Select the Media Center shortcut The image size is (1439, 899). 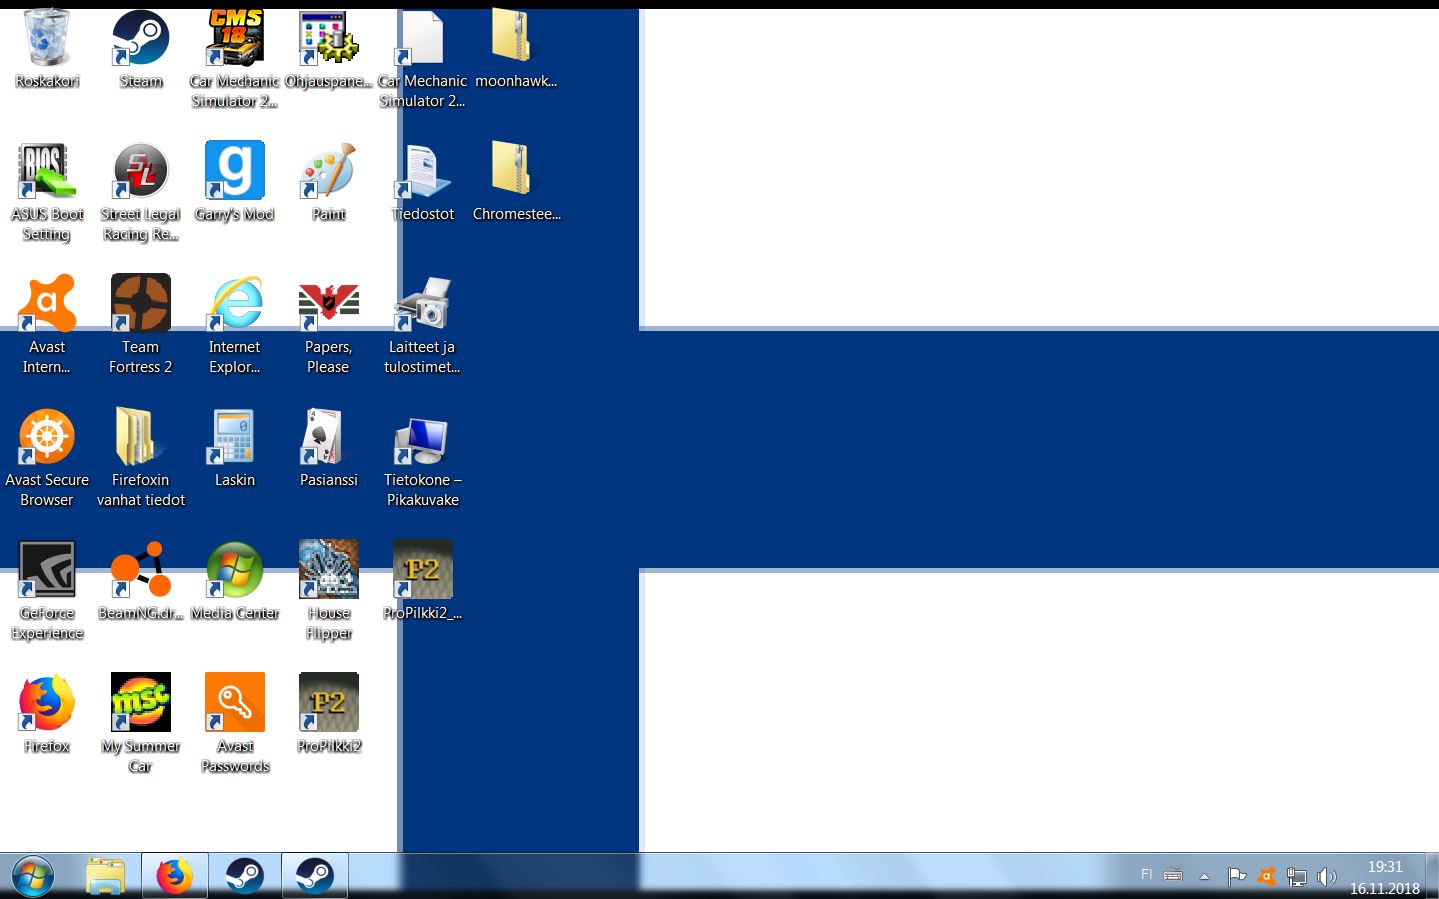(235, 582)
